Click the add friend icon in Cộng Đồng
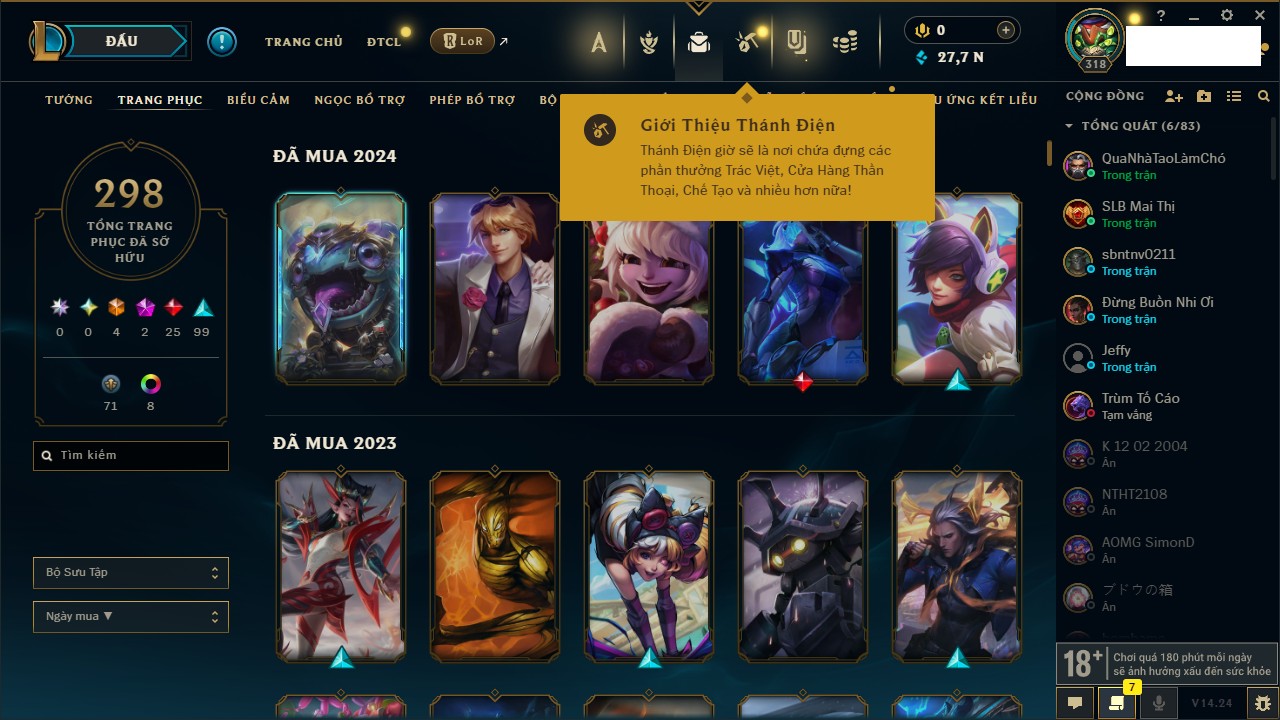The image size is (1280, 720). [1174, 96]
